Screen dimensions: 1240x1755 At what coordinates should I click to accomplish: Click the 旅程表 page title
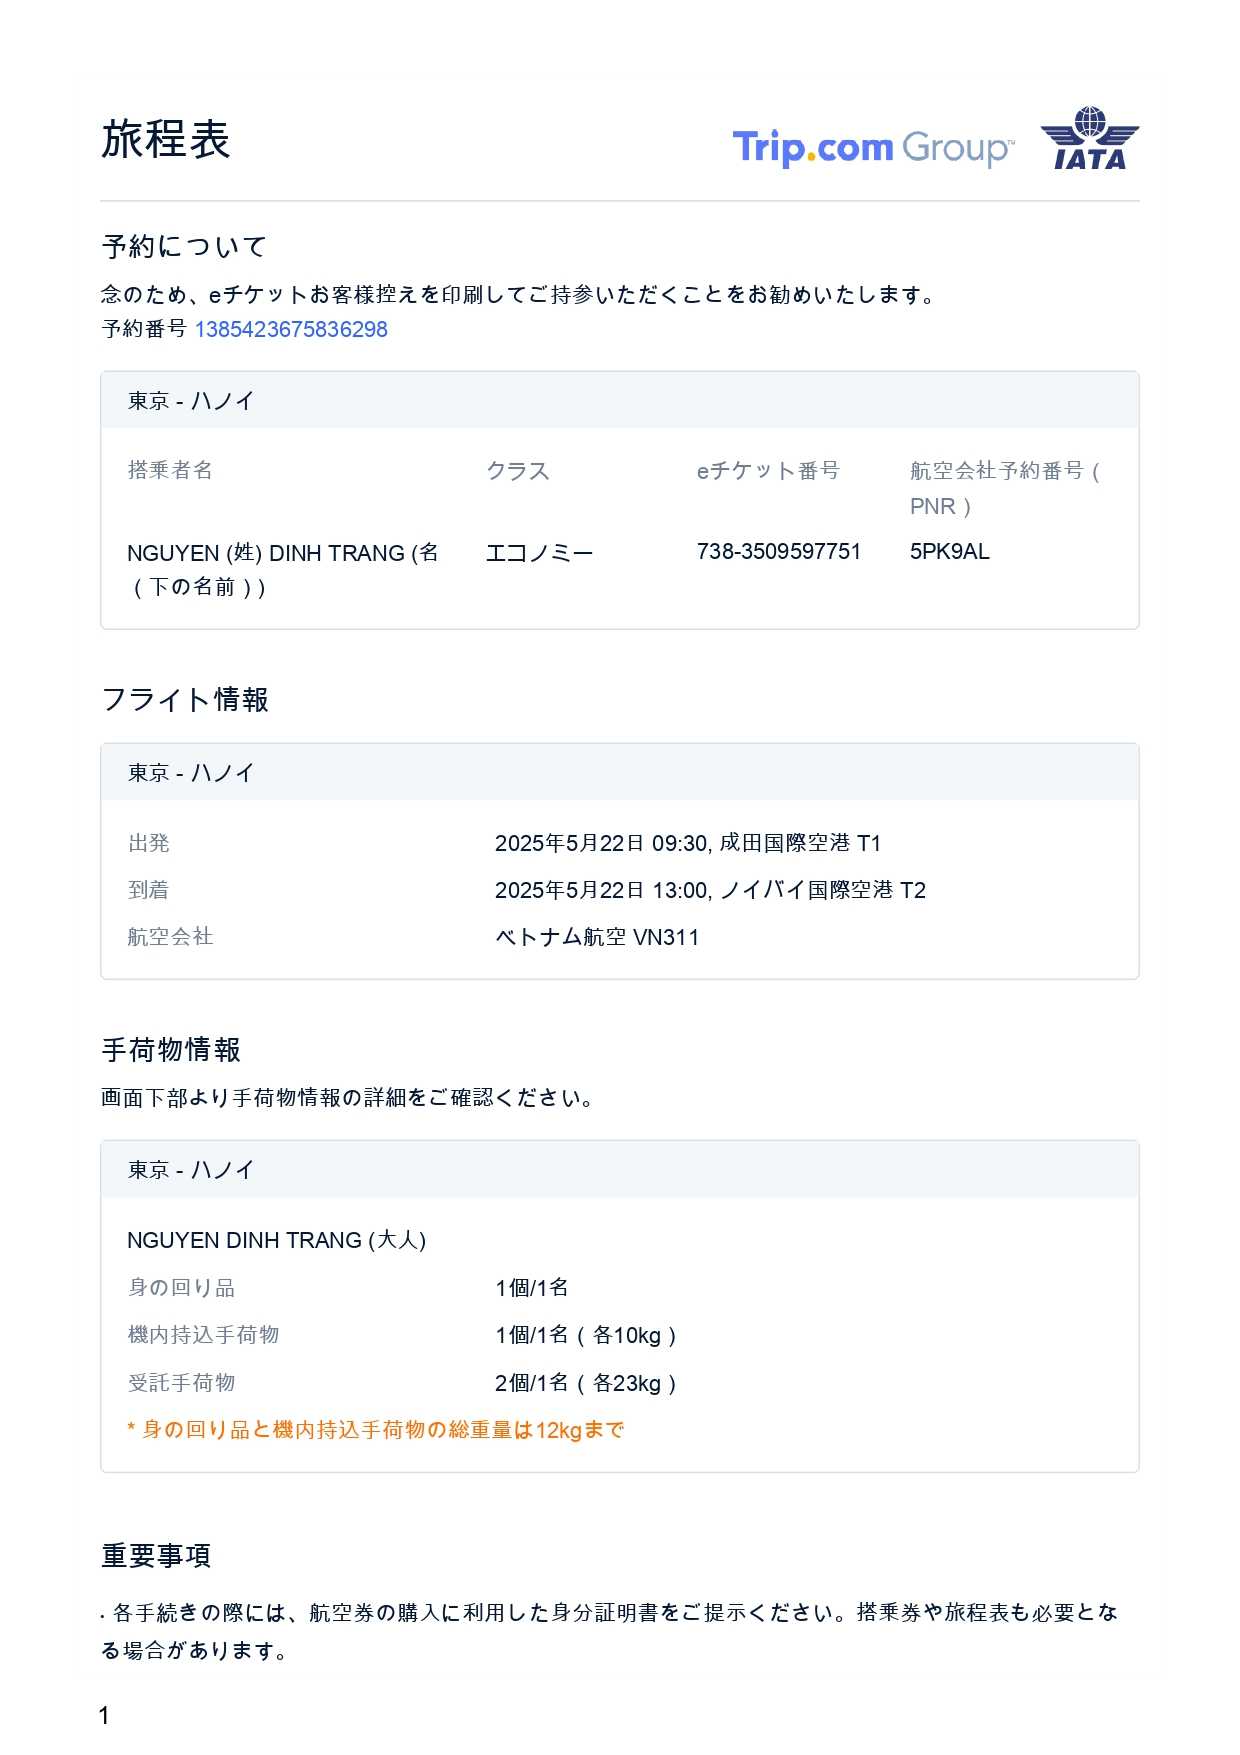(x=166, y=139)
